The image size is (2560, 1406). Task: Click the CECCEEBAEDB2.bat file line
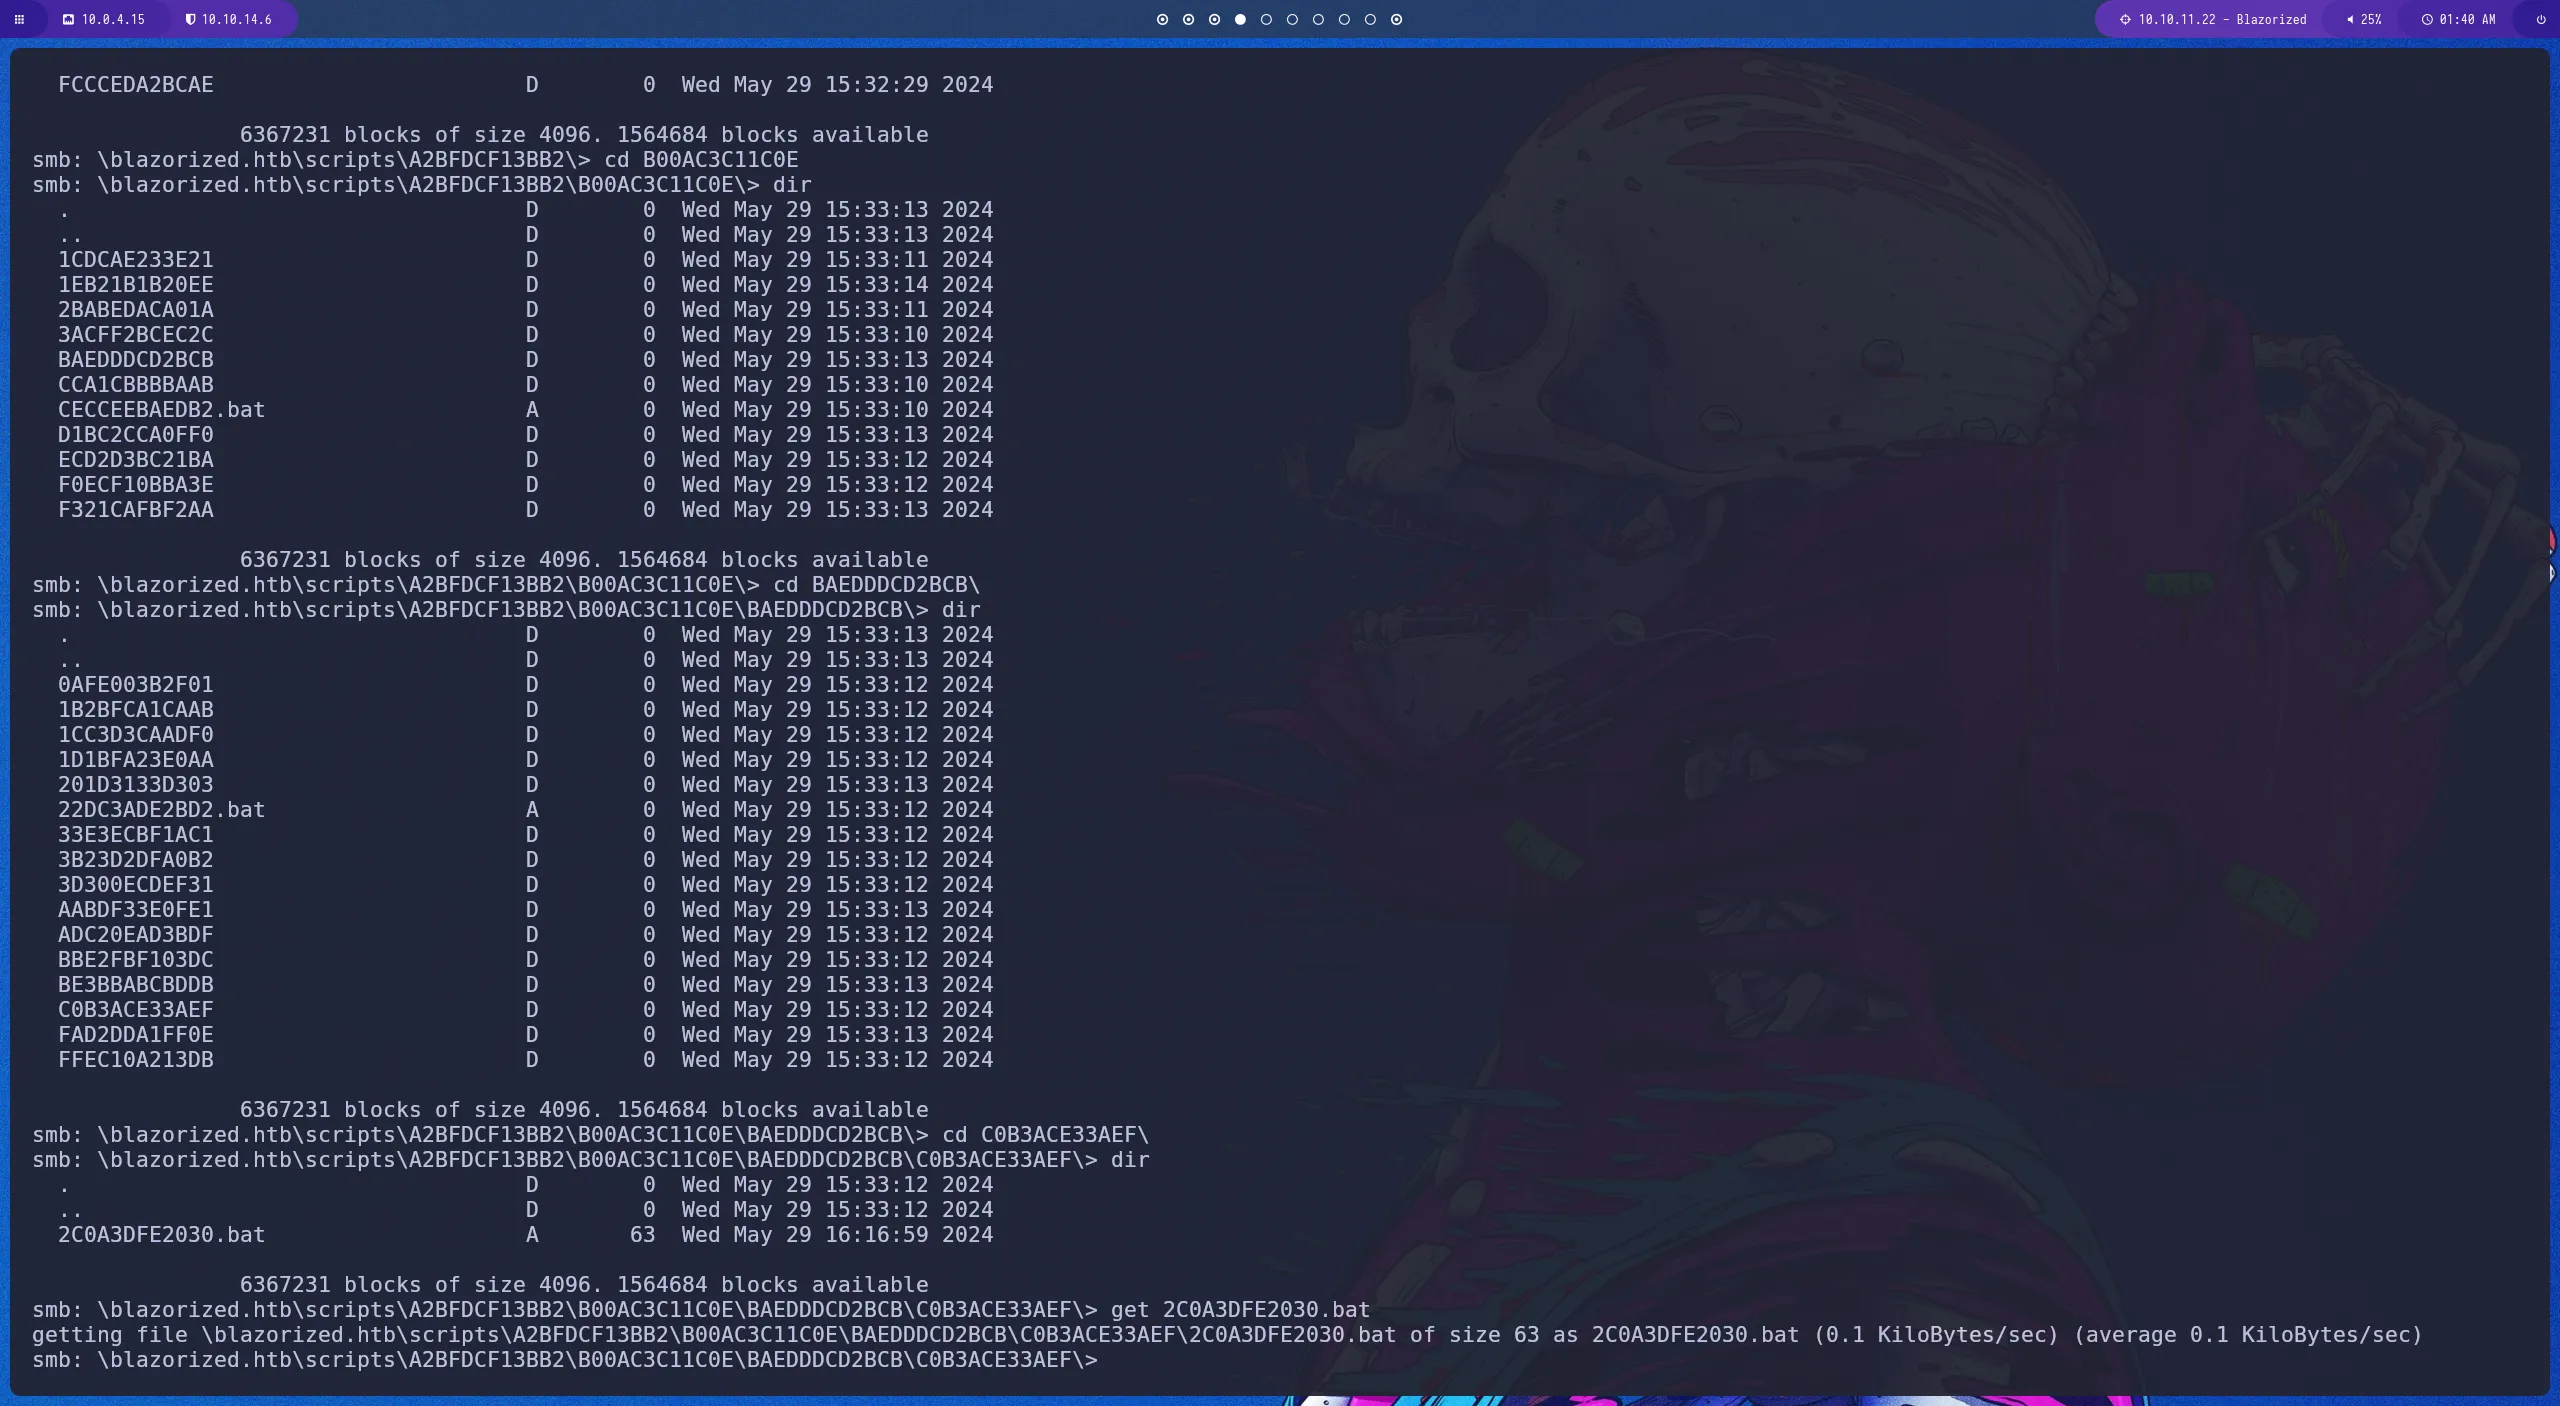point(161,410)
